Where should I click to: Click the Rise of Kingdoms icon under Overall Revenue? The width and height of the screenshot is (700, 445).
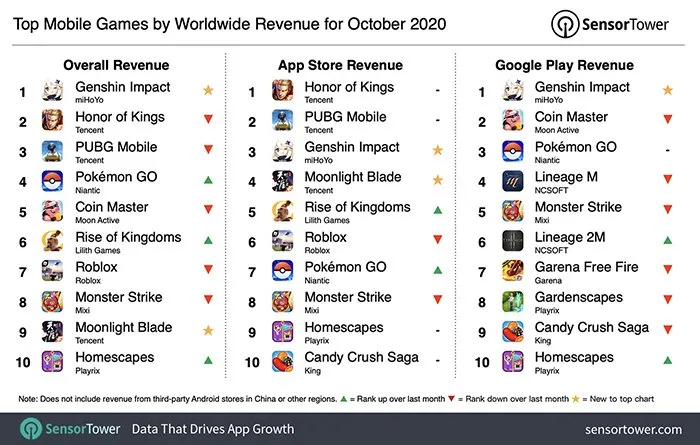(52, 243)
